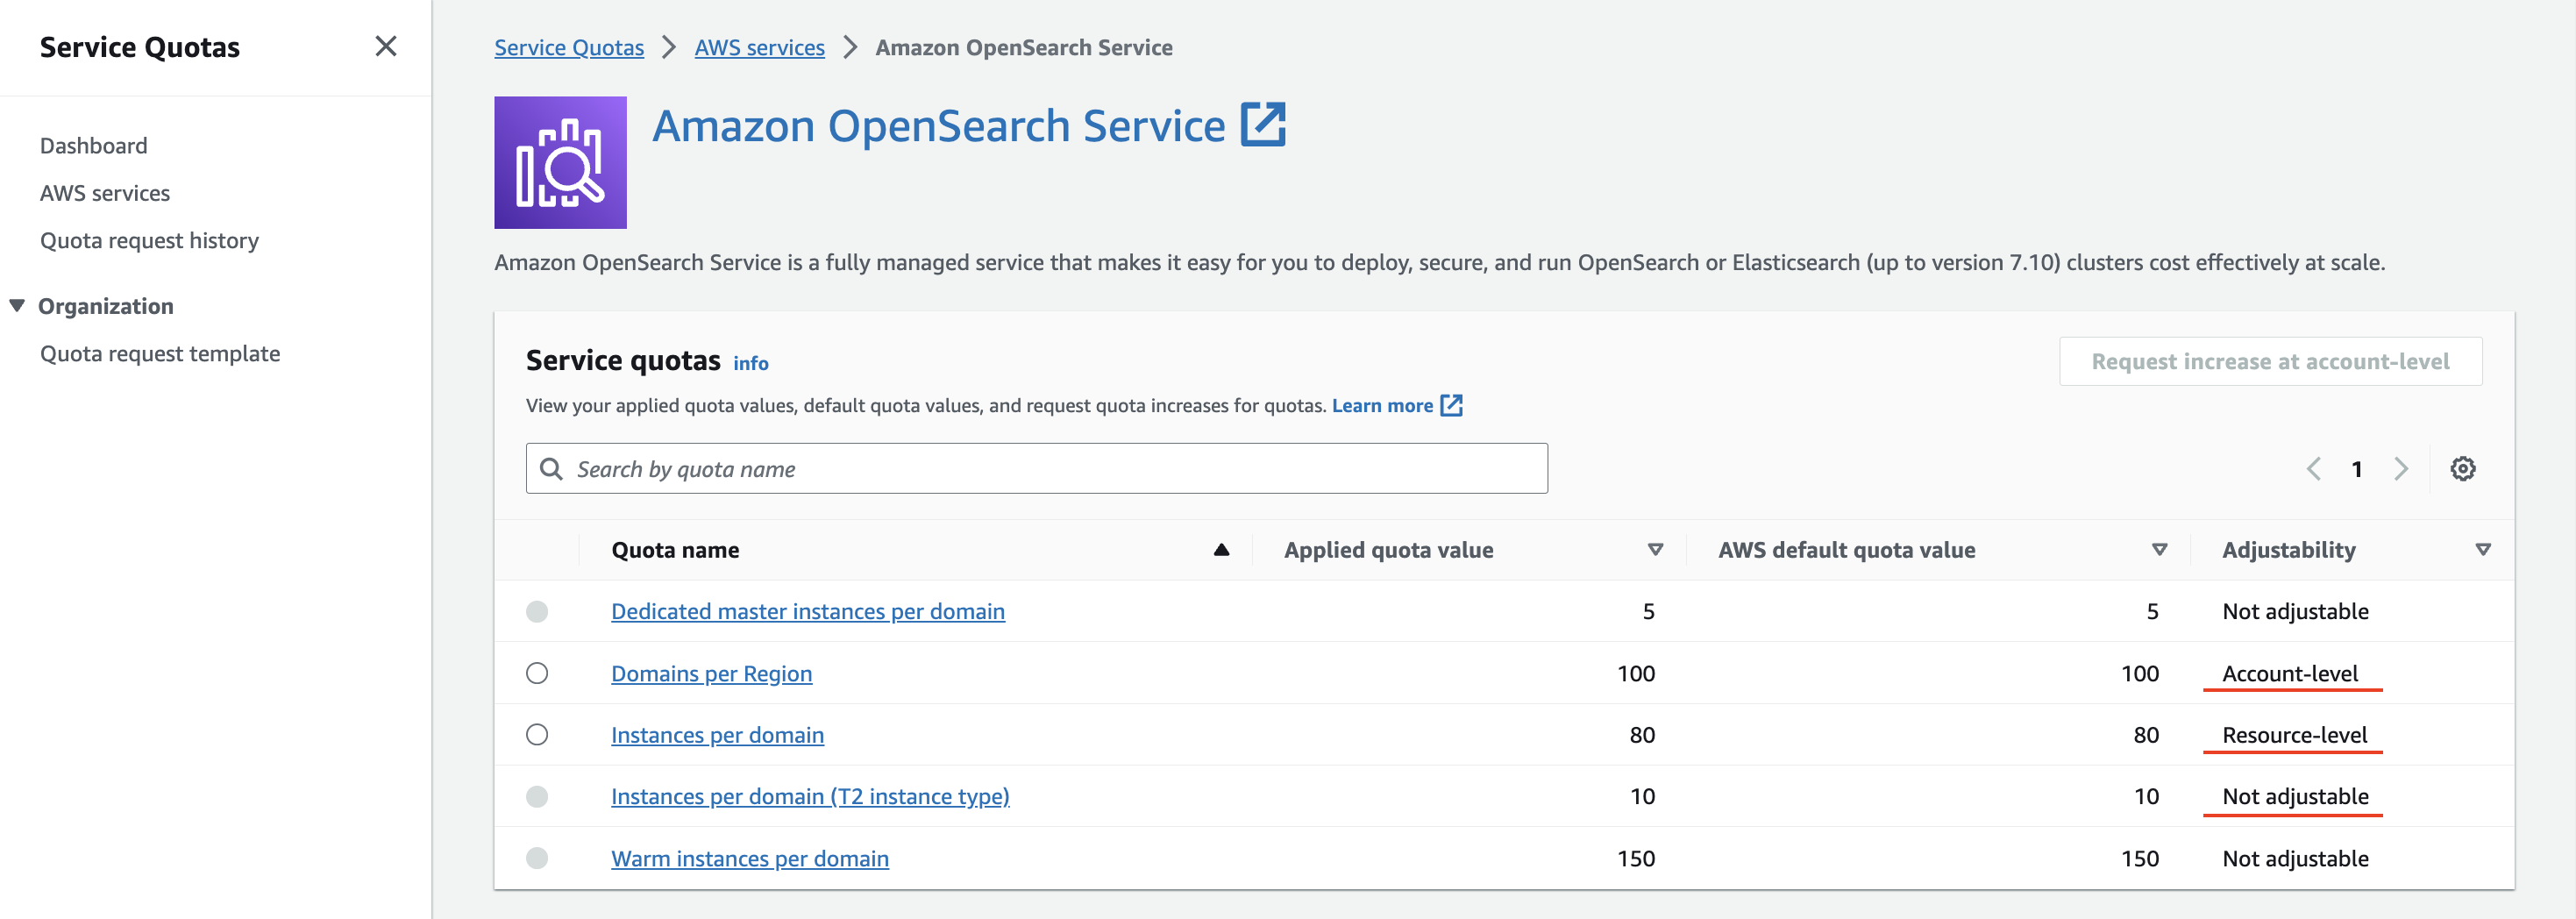Click the Amazon OpenSearch Service logo icon
The height and width of the screenshot is (919, 2576).
point(560,162)
